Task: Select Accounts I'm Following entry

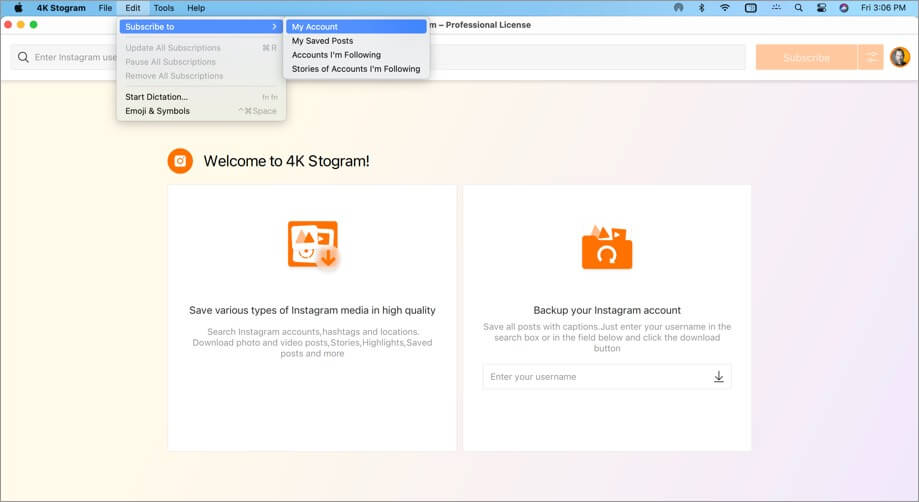Action: click(x=356, y=54)
